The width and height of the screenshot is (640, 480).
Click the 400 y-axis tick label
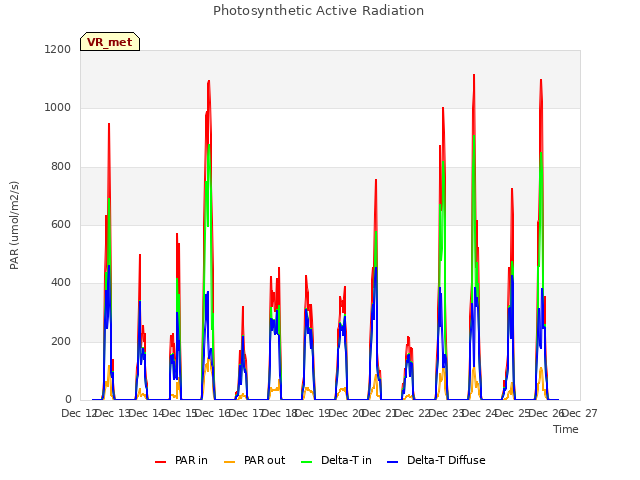click(x=61, y=283)
